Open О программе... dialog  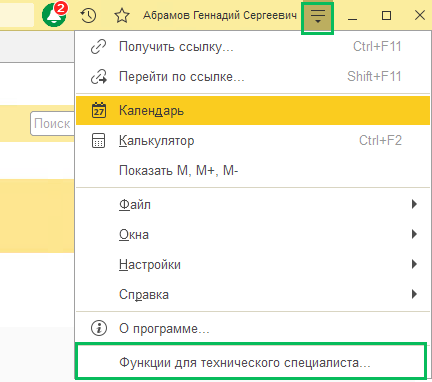point(253,329)
